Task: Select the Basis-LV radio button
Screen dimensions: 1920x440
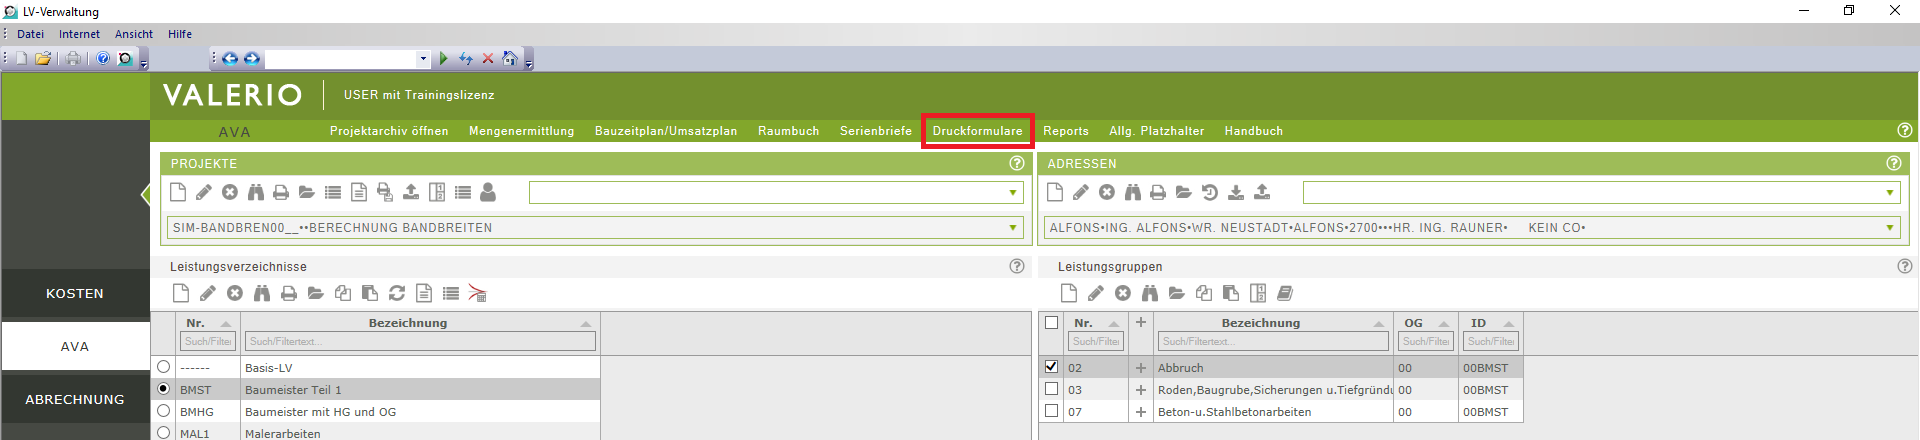Action: coord(164,367)
